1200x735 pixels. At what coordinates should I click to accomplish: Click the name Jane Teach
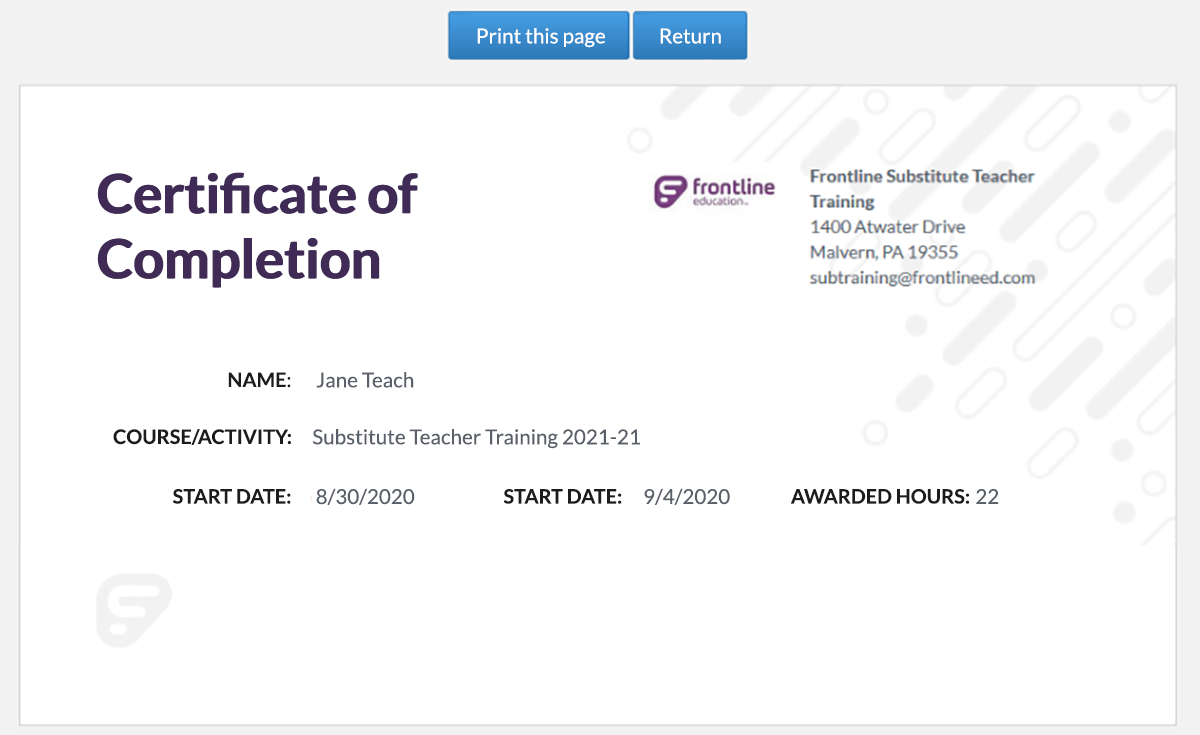click(365, 380)
